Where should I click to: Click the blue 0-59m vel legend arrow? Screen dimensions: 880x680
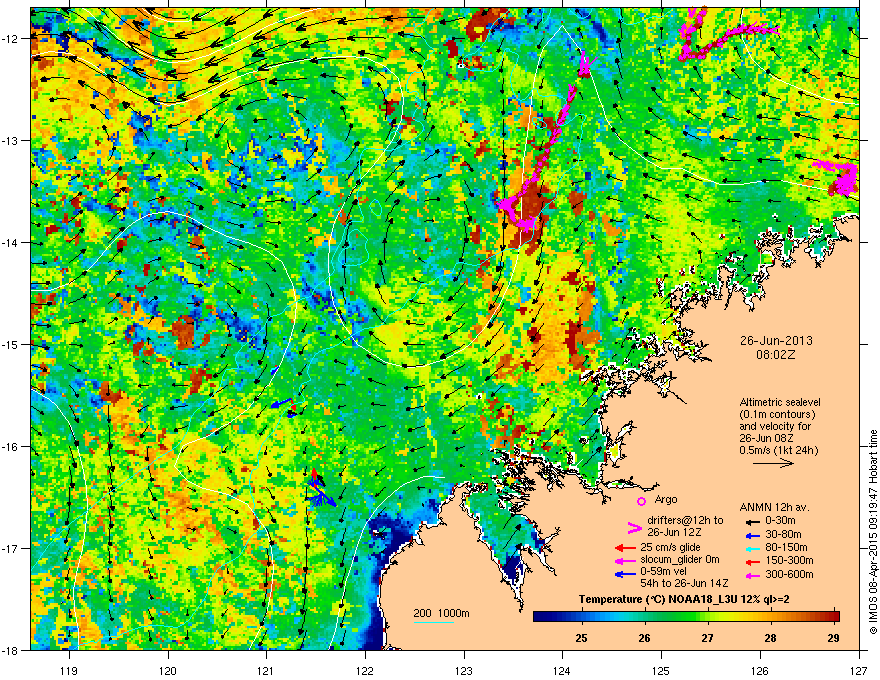point(625,574)
